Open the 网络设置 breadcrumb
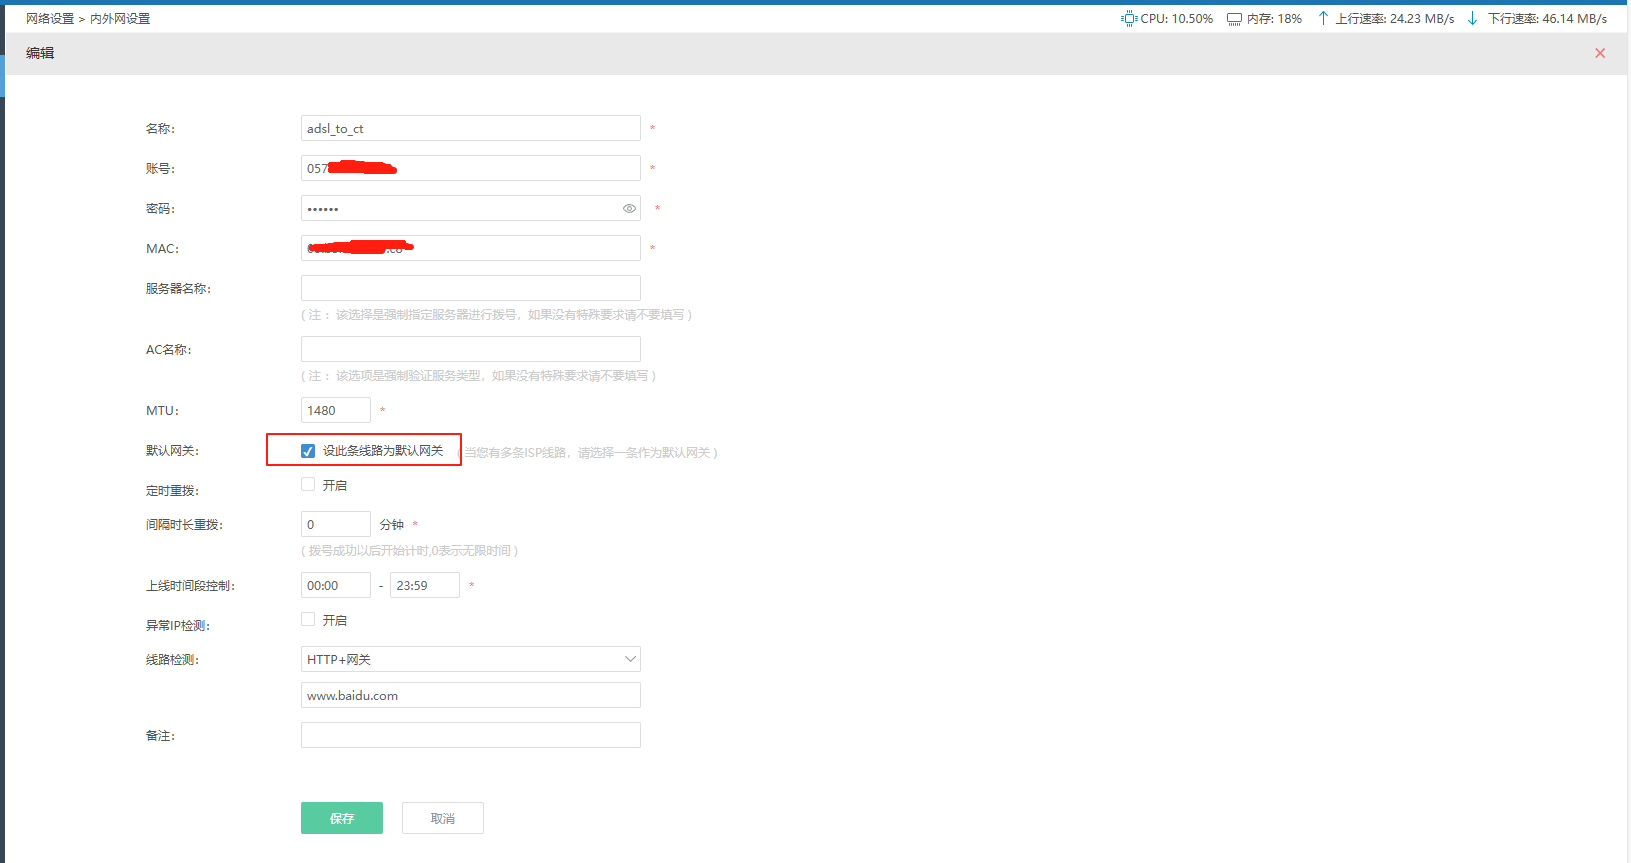 (x=50, y=18)
